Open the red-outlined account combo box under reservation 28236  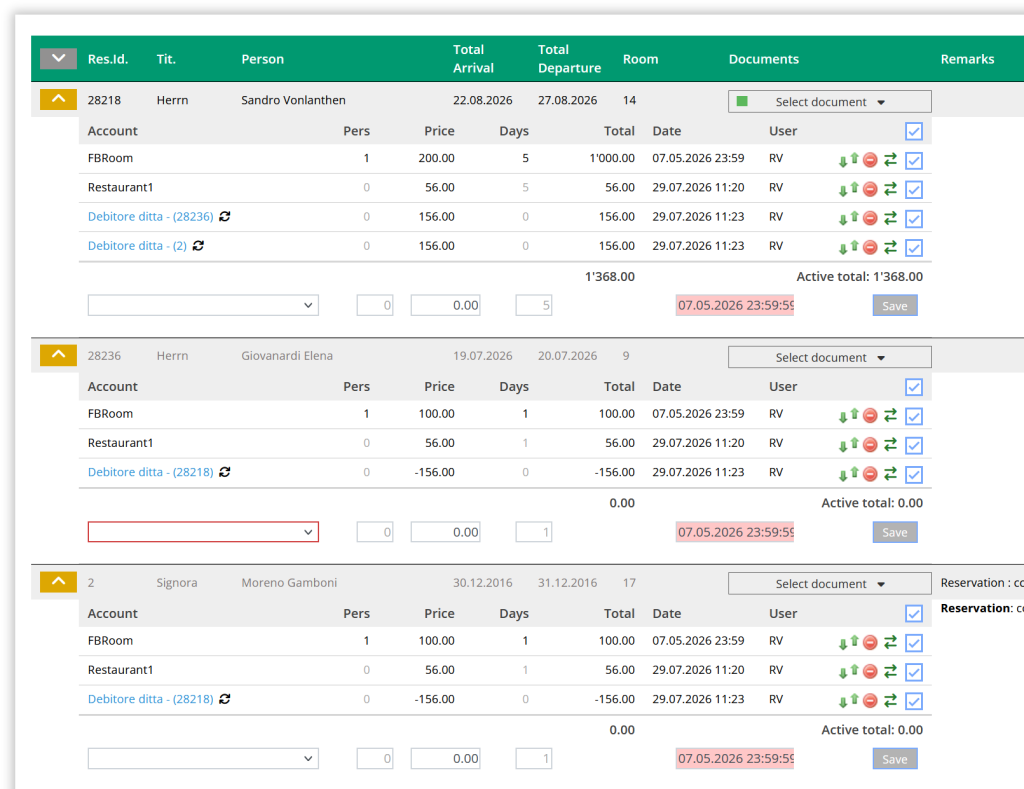(203, 532)
